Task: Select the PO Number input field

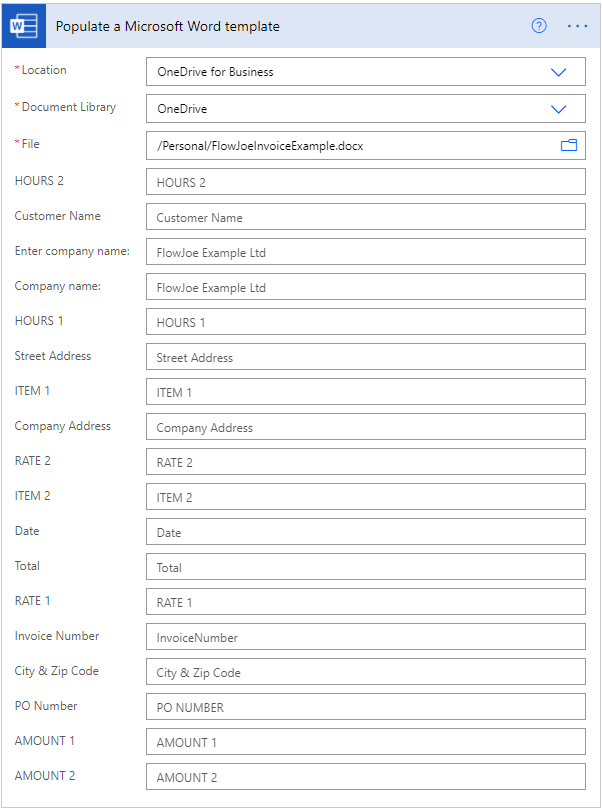Action: click(365, 707)
